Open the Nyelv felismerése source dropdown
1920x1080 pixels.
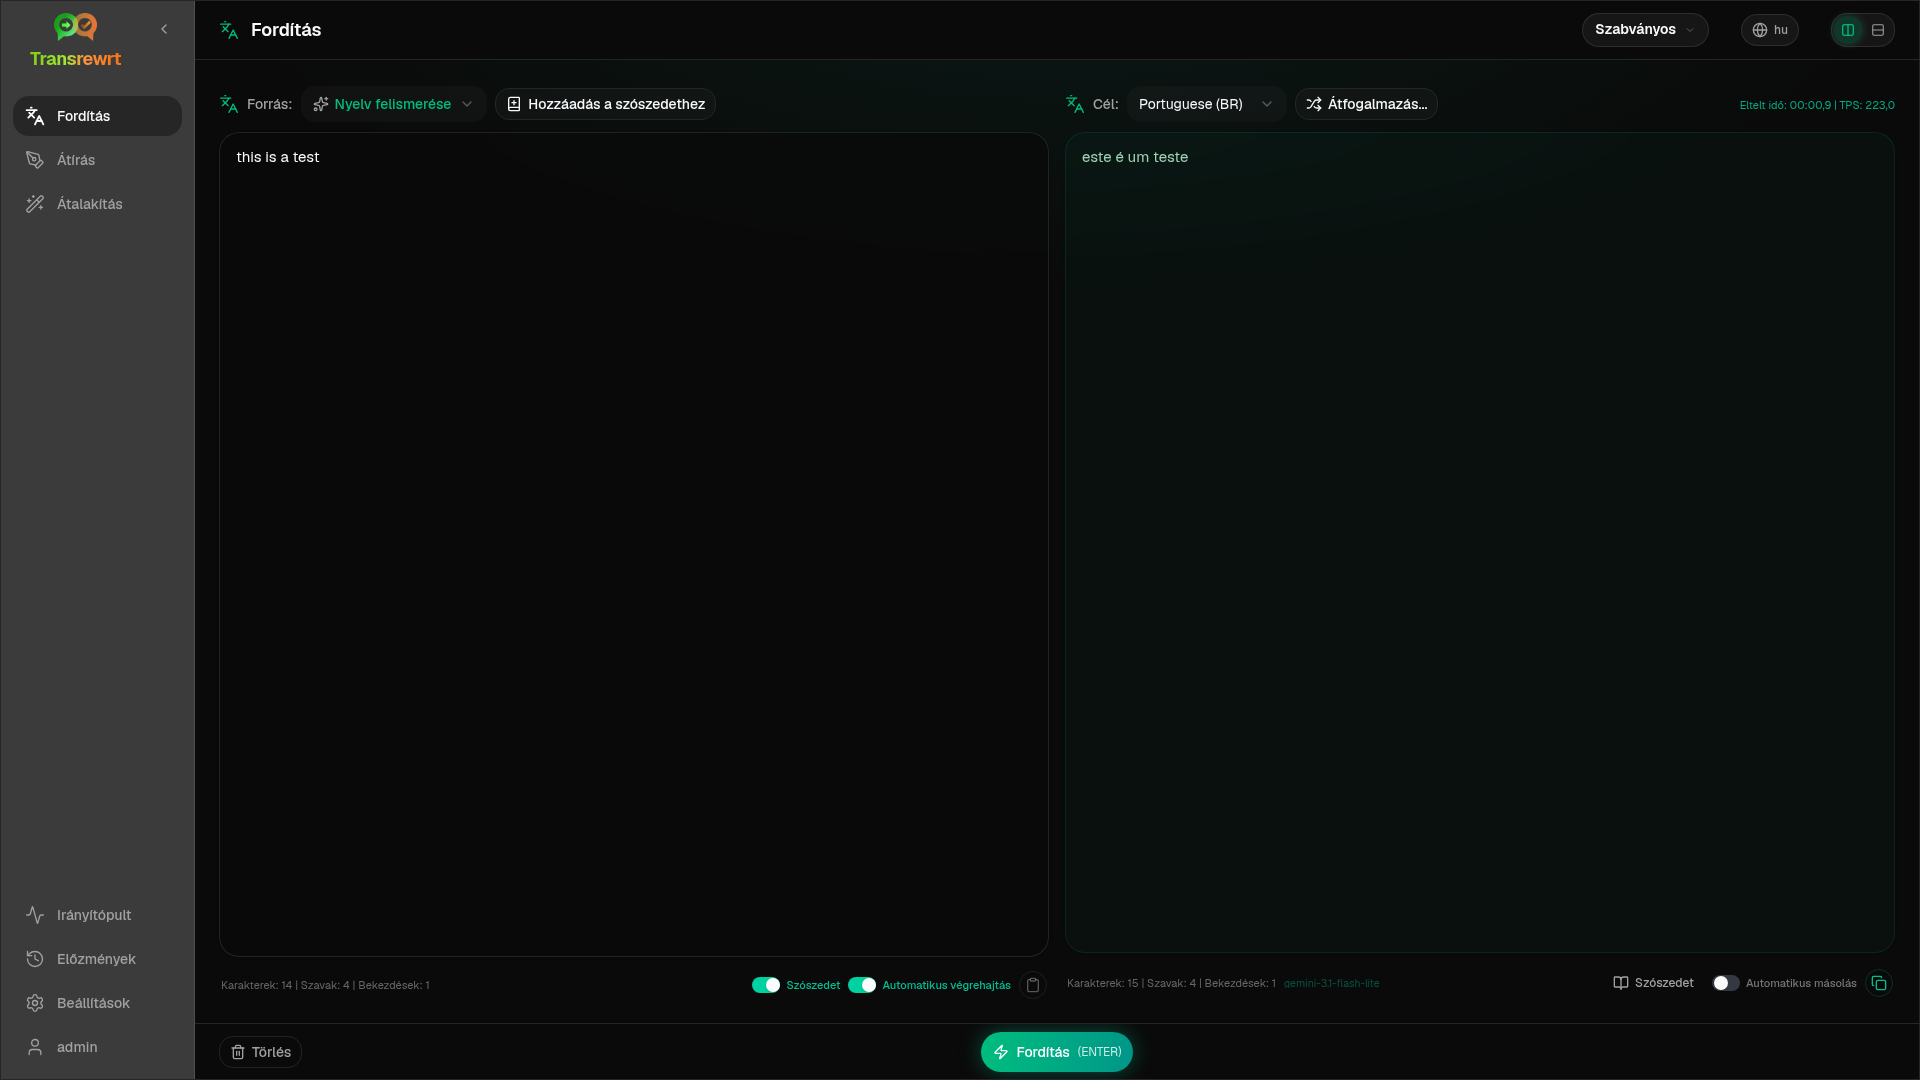click(393, 104)
